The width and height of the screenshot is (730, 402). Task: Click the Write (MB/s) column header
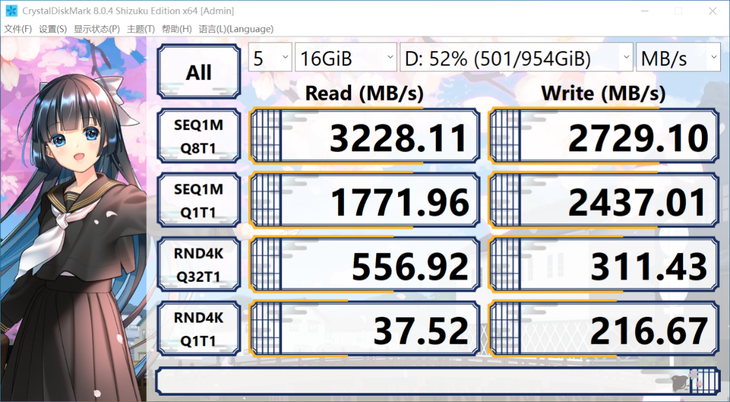coord(603,93)
